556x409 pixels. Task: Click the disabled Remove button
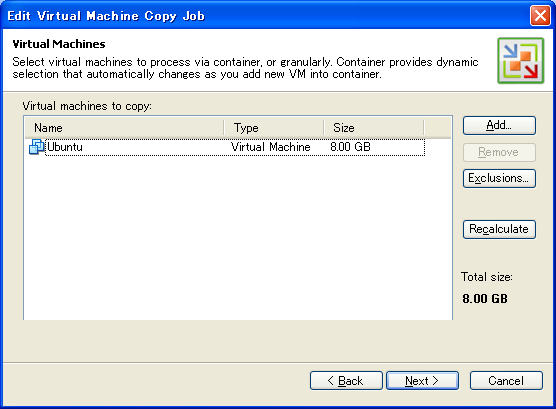point(499,152)
